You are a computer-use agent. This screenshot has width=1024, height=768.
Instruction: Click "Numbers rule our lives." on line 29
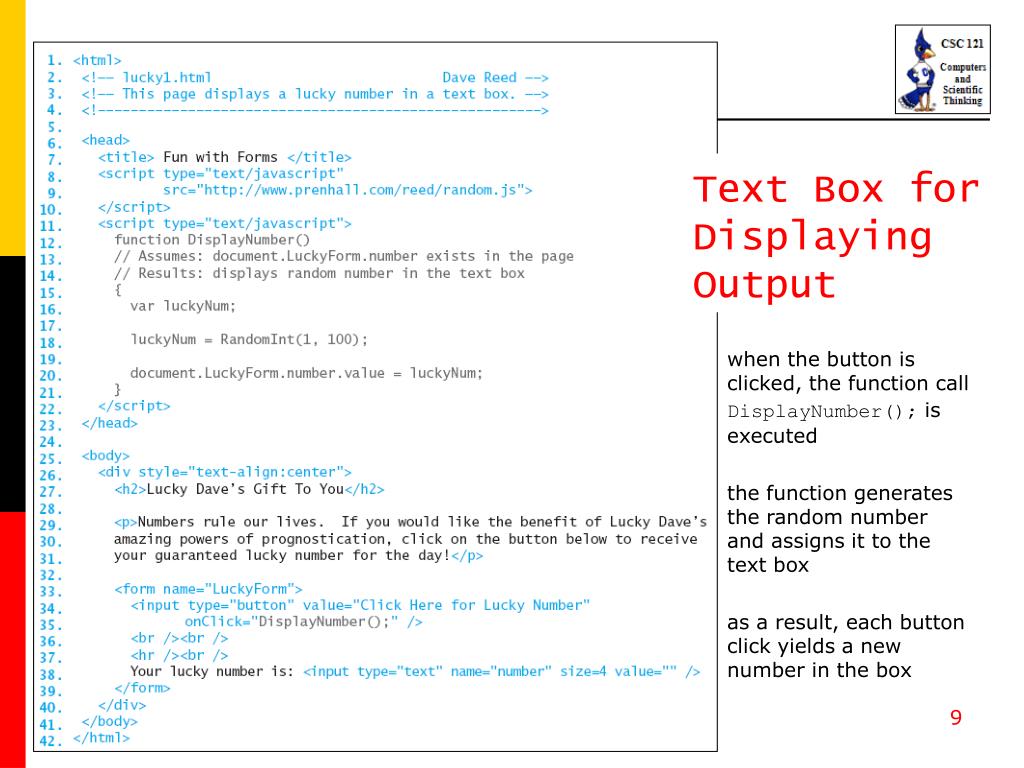pyautogui.click(x=231, y=522)
